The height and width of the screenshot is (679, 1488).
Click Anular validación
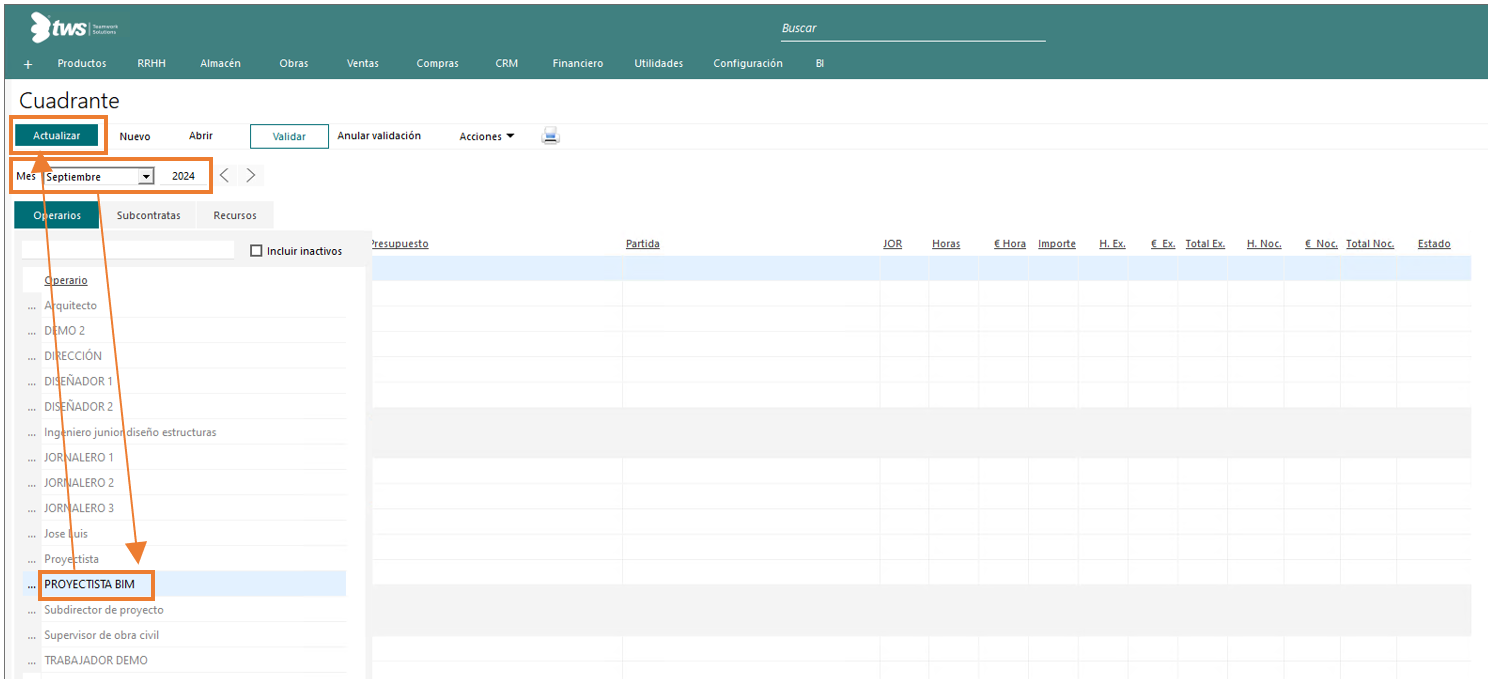[379, 136]
